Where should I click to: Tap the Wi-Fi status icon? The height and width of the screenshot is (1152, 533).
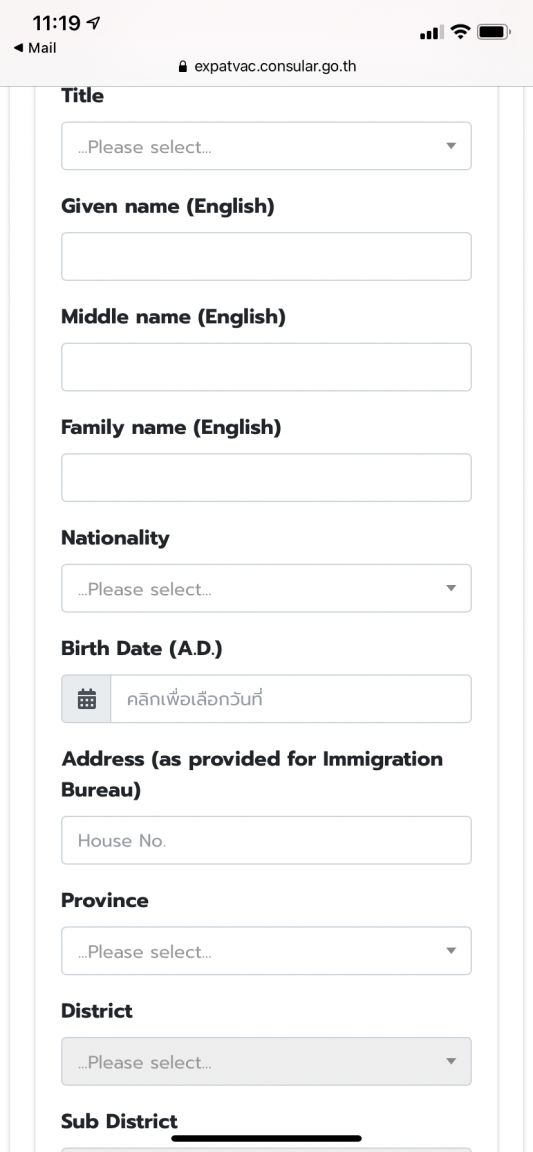pyautogui.click(x=461, y=32)
